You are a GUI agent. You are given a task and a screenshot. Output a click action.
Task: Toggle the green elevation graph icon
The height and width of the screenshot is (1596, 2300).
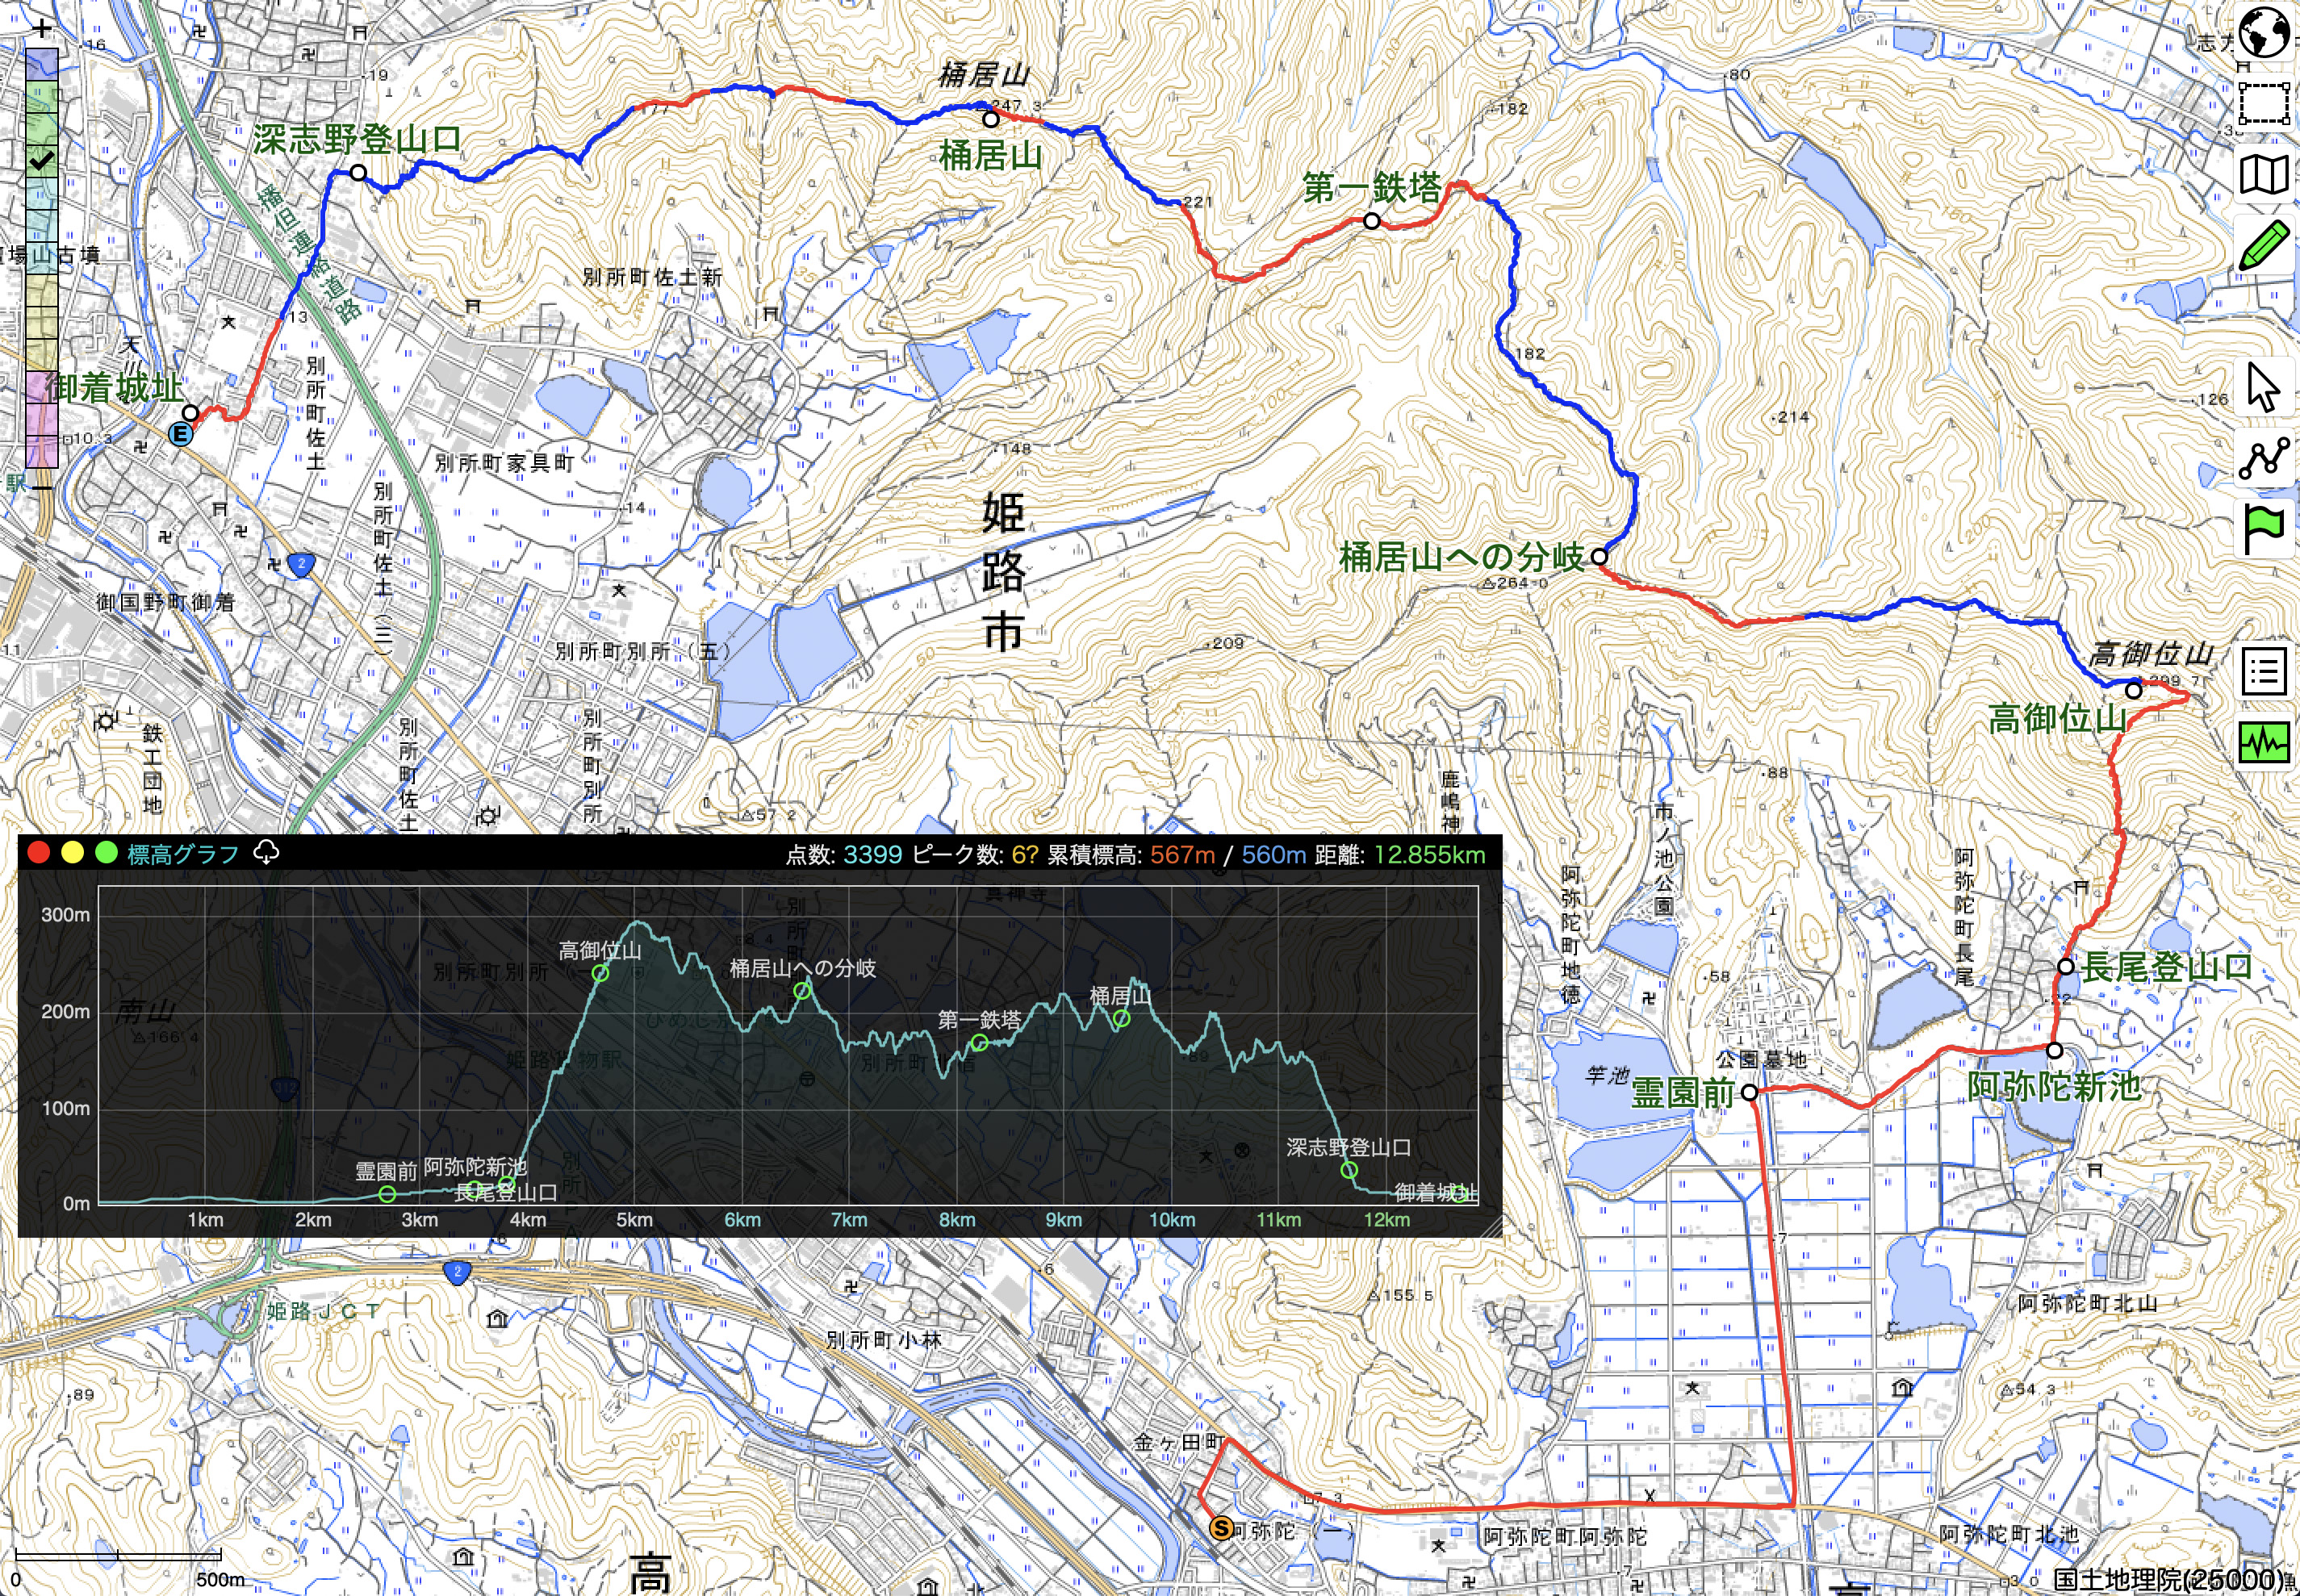2264,742
